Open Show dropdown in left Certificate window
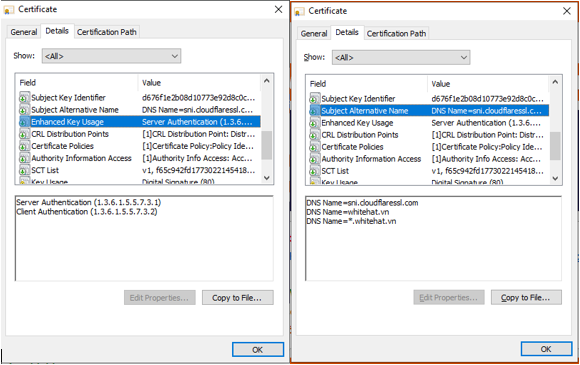 tap(111, 56)
